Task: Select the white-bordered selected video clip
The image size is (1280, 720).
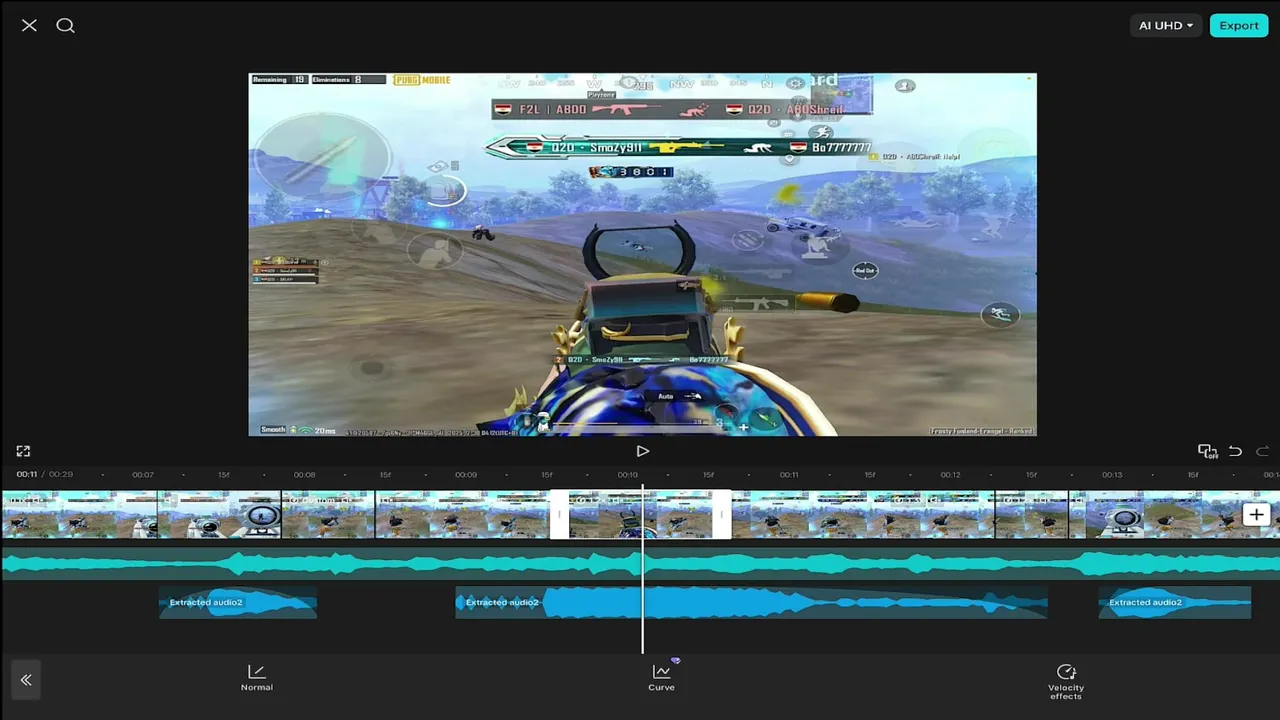Action: point(640,515)
